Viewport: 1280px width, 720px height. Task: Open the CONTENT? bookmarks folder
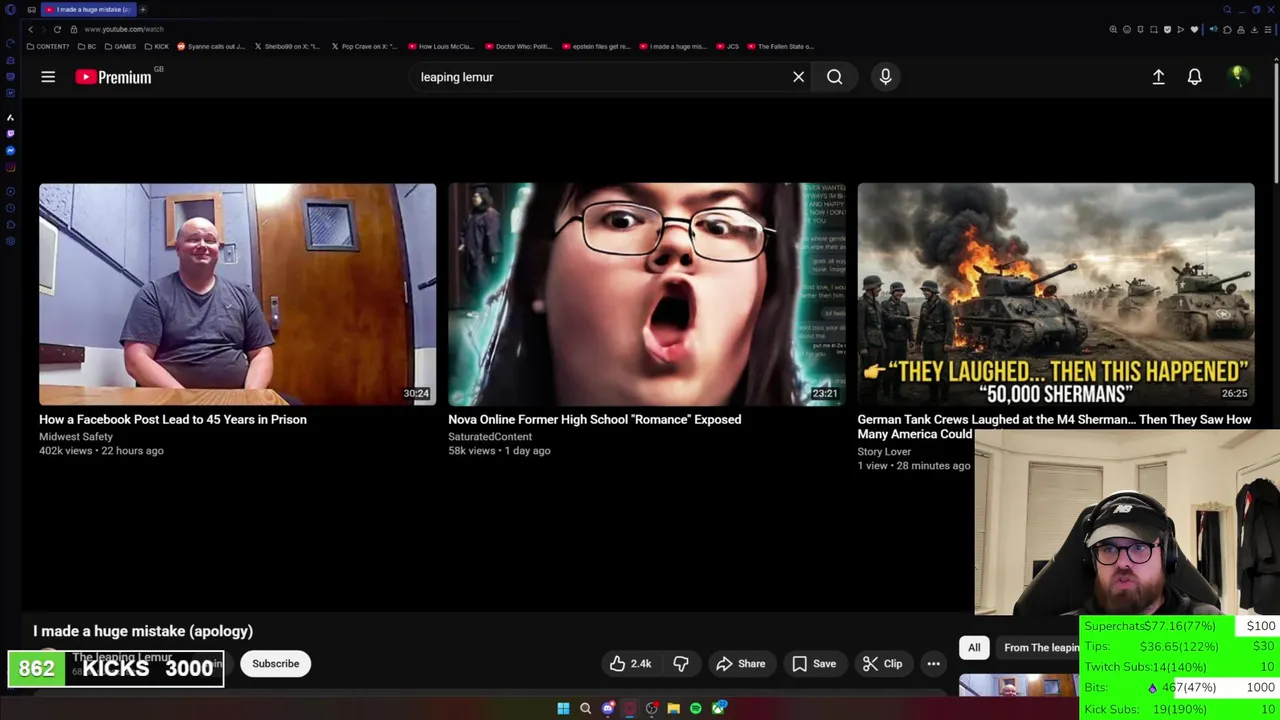[48, 46]
